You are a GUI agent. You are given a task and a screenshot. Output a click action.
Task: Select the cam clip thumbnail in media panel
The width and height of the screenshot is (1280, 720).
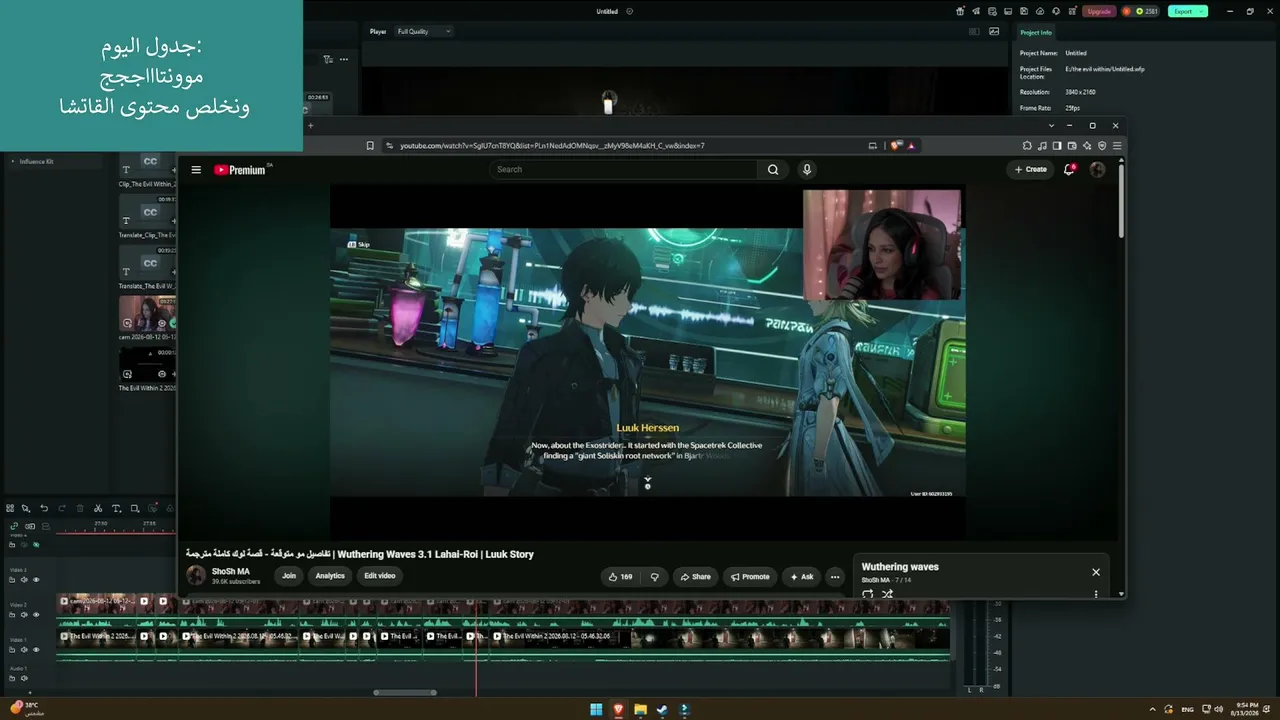[x=147, y=313]
